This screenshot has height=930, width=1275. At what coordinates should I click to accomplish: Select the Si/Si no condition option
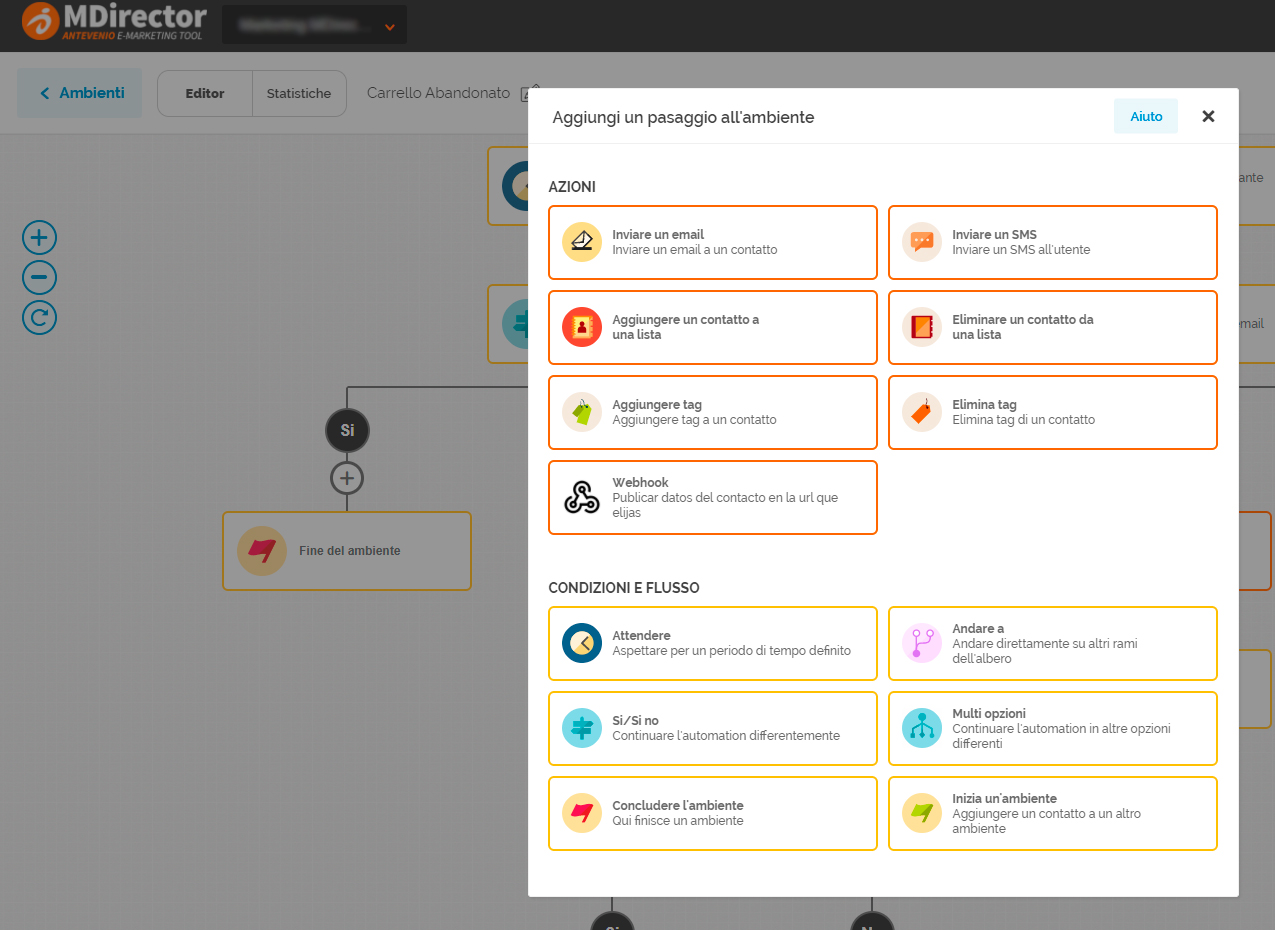(x=712, y=728)
